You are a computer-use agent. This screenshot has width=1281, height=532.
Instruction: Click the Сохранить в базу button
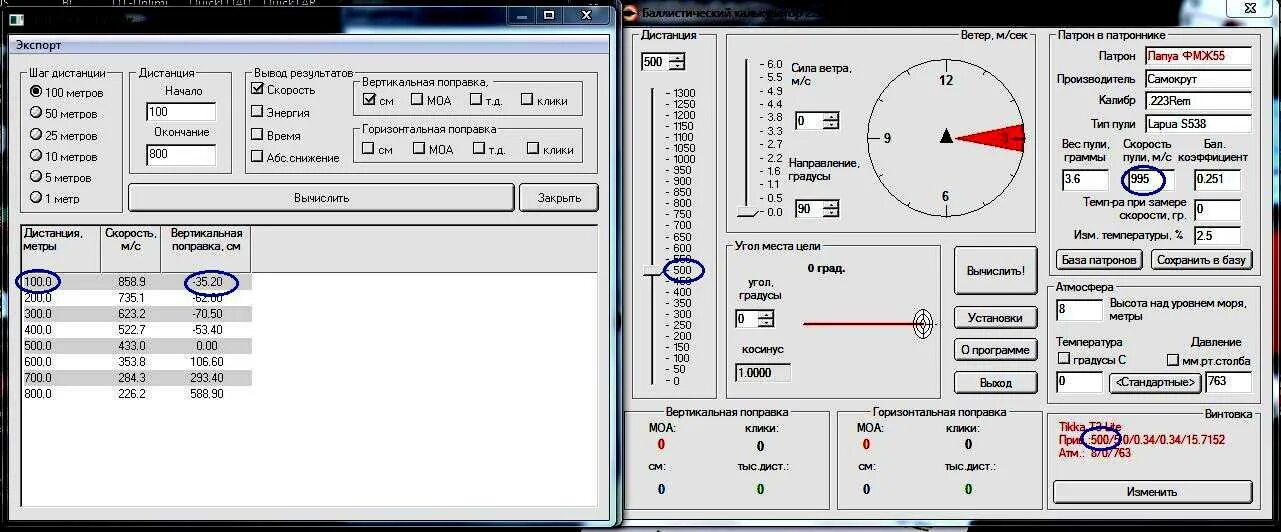pyautogui.click(x=1202, y=260)
